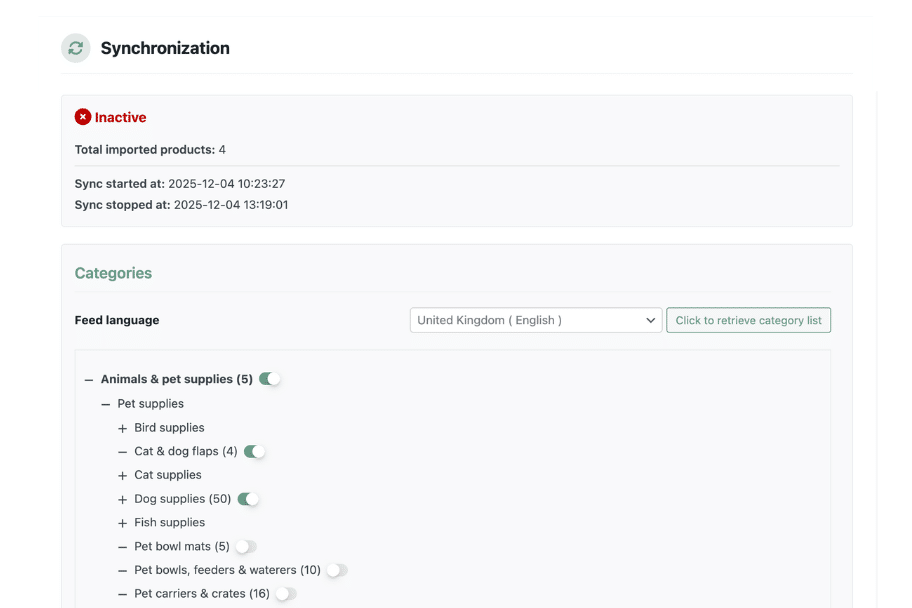Disable the Dog supplies toggle
The width and height of the screenshot is (912, 608).
(x=248, y=499)
